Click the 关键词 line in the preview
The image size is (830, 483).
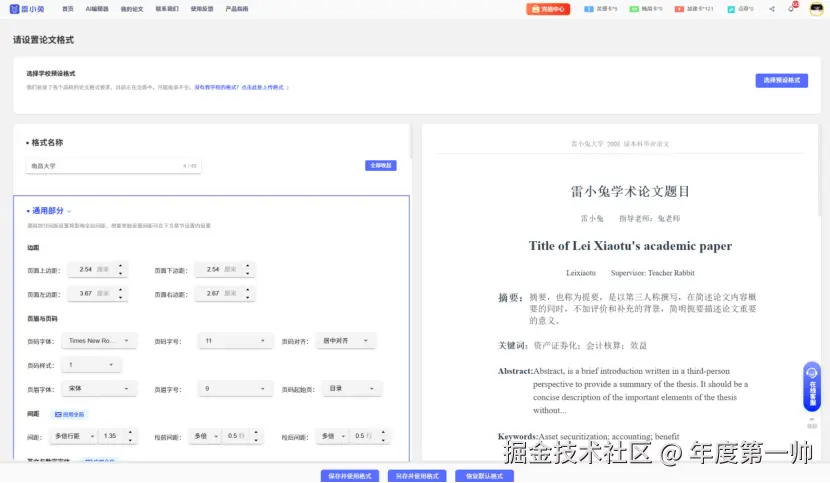(x=572, y=346)
